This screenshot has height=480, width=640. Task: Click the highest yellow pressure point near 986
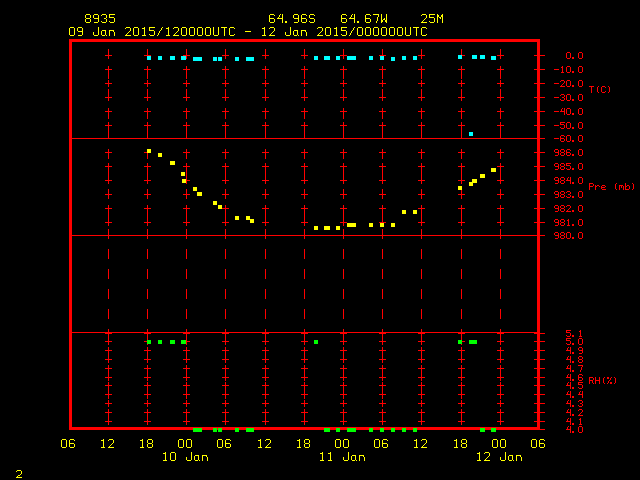[149, 151]
